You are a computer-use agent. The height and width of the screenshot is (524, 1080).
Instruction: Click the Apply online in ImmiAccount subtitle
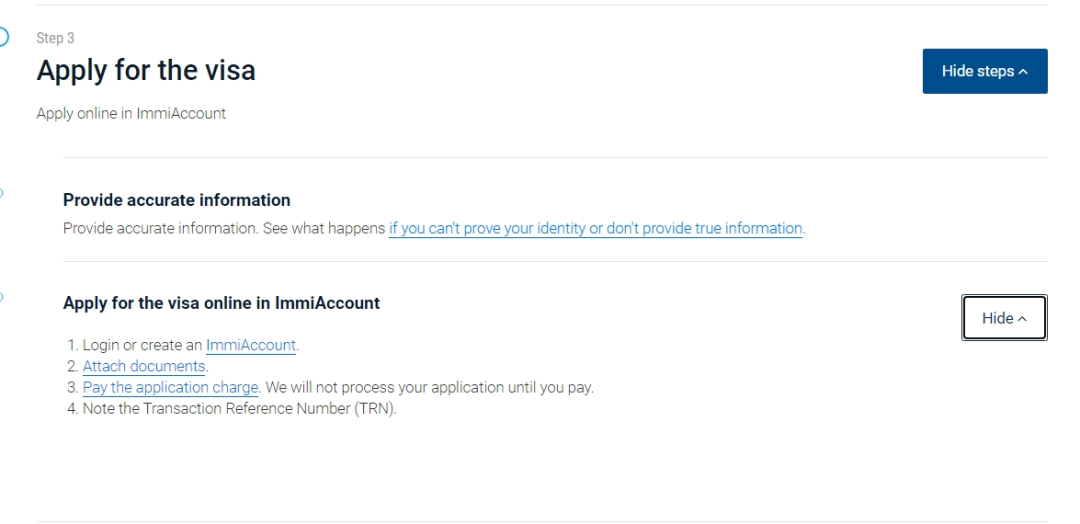tap(131, 114)
